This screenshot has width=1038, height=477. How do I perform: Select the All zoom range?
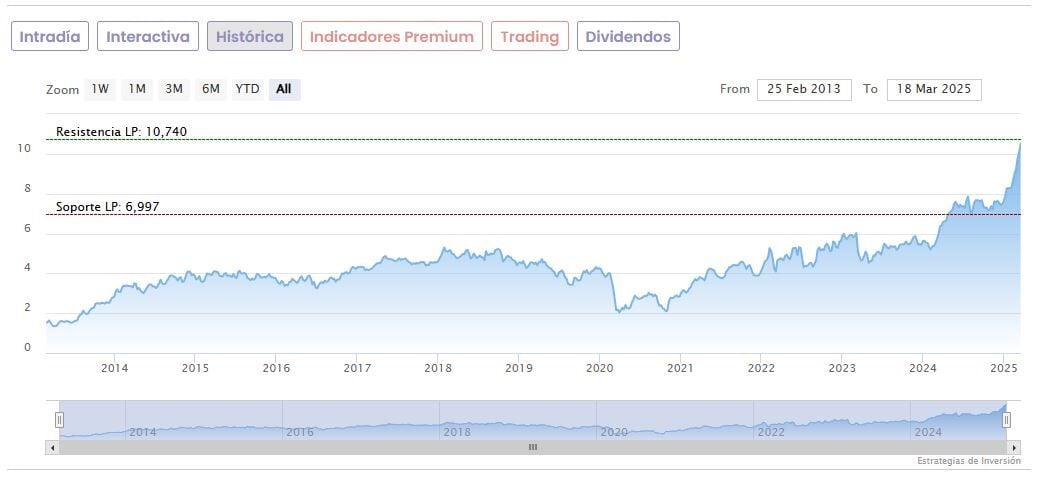click(x=284, y=89)
